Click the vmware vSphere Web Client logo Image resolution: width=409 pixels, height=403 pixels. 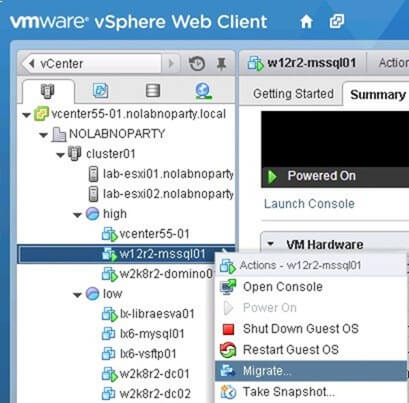pyautogui.click(x=139, y=22)
